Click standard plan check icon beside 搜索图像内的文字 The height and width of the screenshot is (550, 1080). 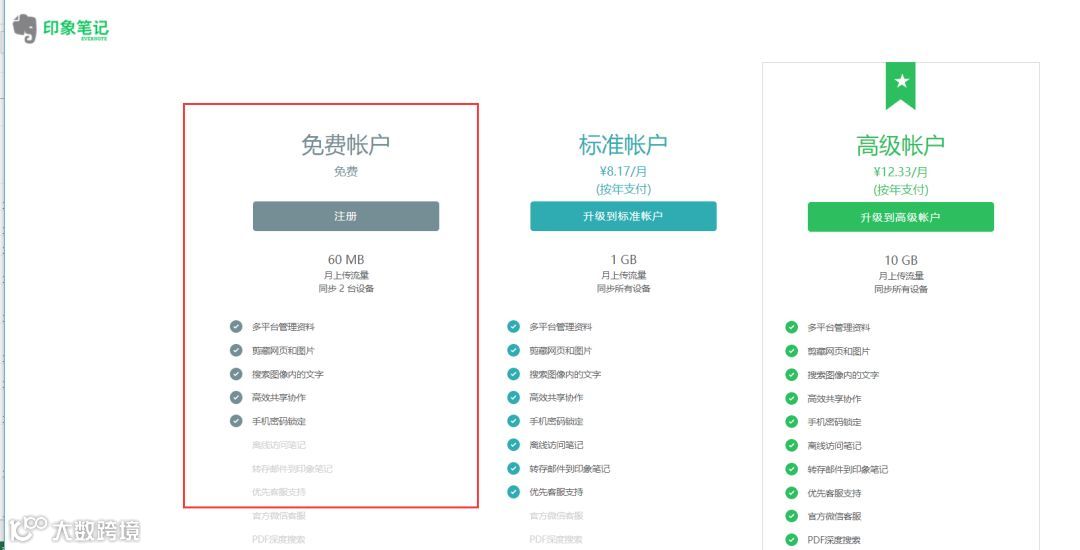tap(513, 374)
